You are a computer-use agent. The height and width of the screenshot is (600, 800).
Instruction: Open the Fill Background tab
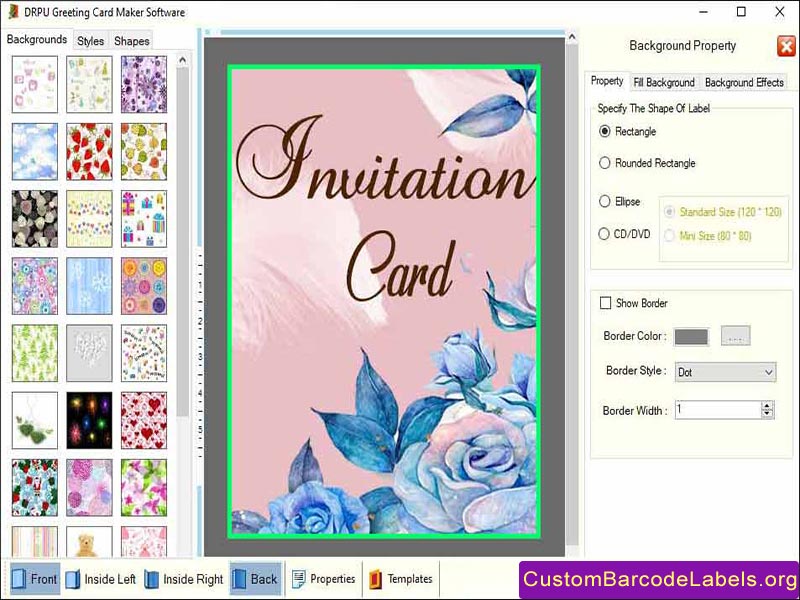(663, 83)
